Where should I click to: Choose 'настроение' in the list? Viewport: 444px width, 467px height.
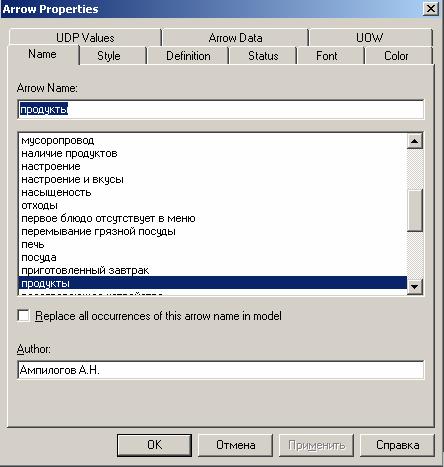tap(213, 166)
